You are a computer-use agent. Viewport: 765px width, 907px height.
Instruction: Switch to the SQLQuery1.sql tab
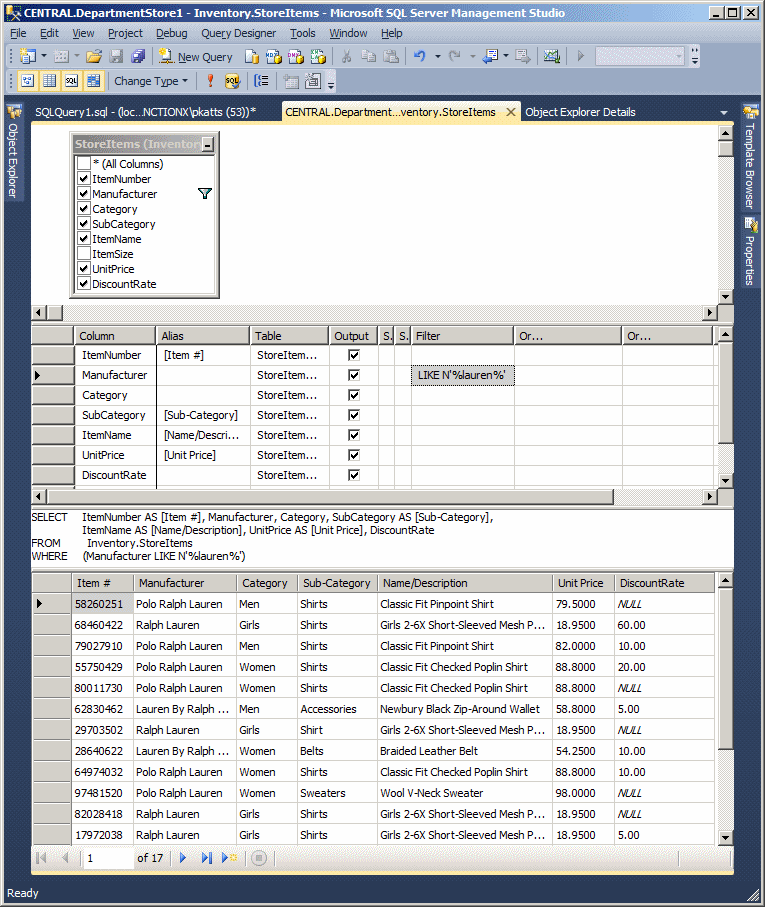[145, 112]
